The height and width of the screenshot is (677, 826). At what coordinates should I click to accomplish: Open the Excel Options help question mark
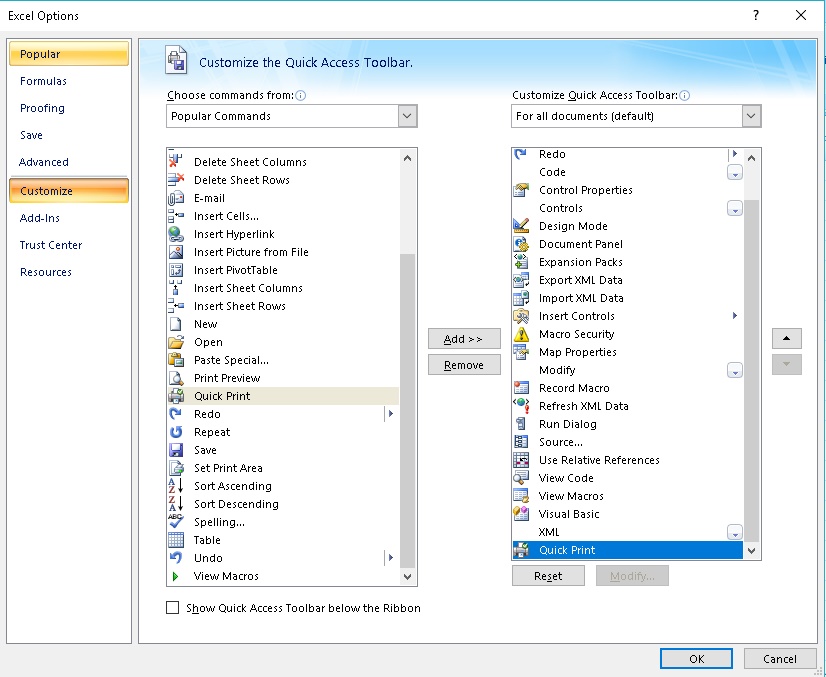pyautogui.click(x=756, y=15)
